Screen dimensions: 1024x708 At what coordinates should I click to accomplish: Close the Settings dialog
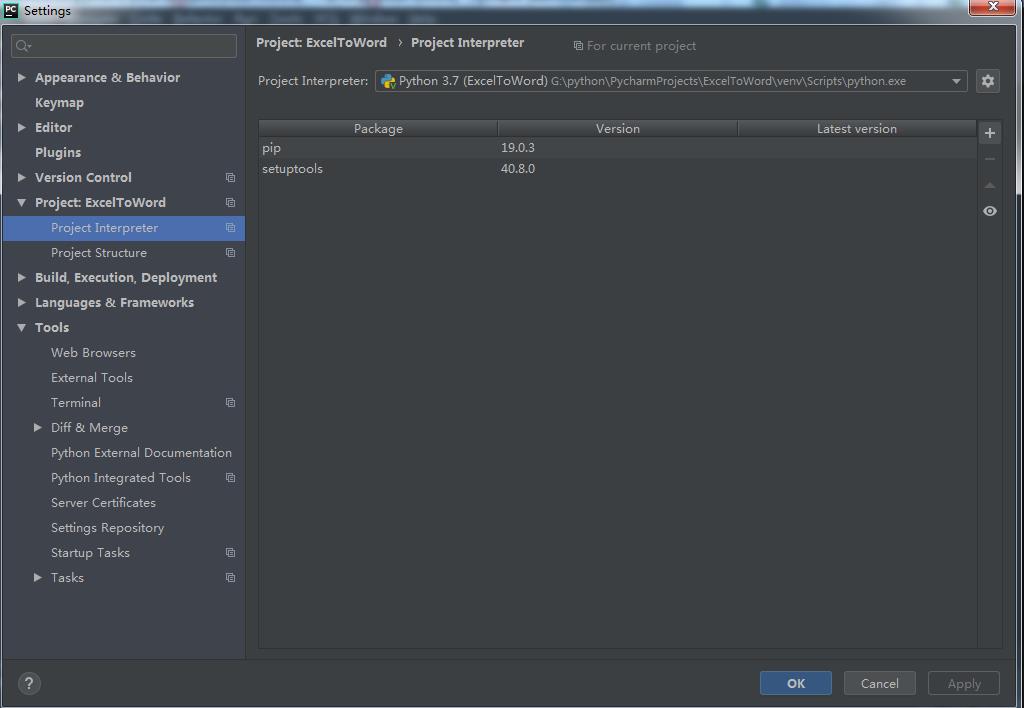pyautogui.click(x=993, y=7)
